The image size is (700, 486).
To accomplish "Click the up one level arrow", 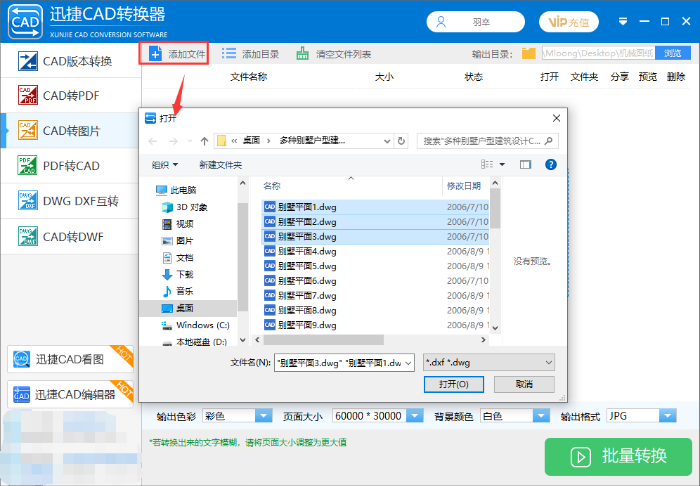I will tap(204, 141).
